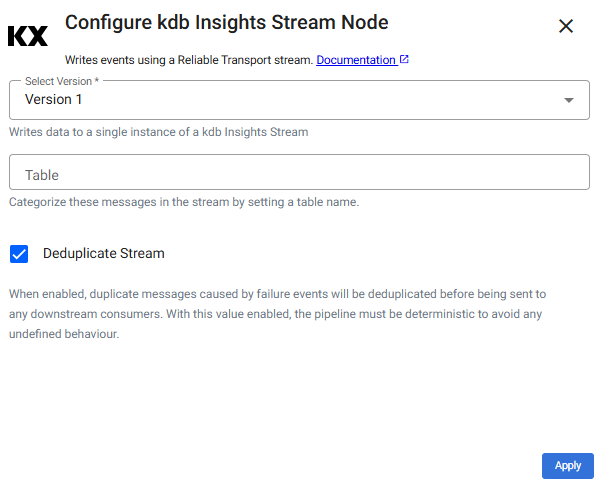
Task: Click the 'Table' placeholder text
Action: pyautogui.click(x=42, y=175)
